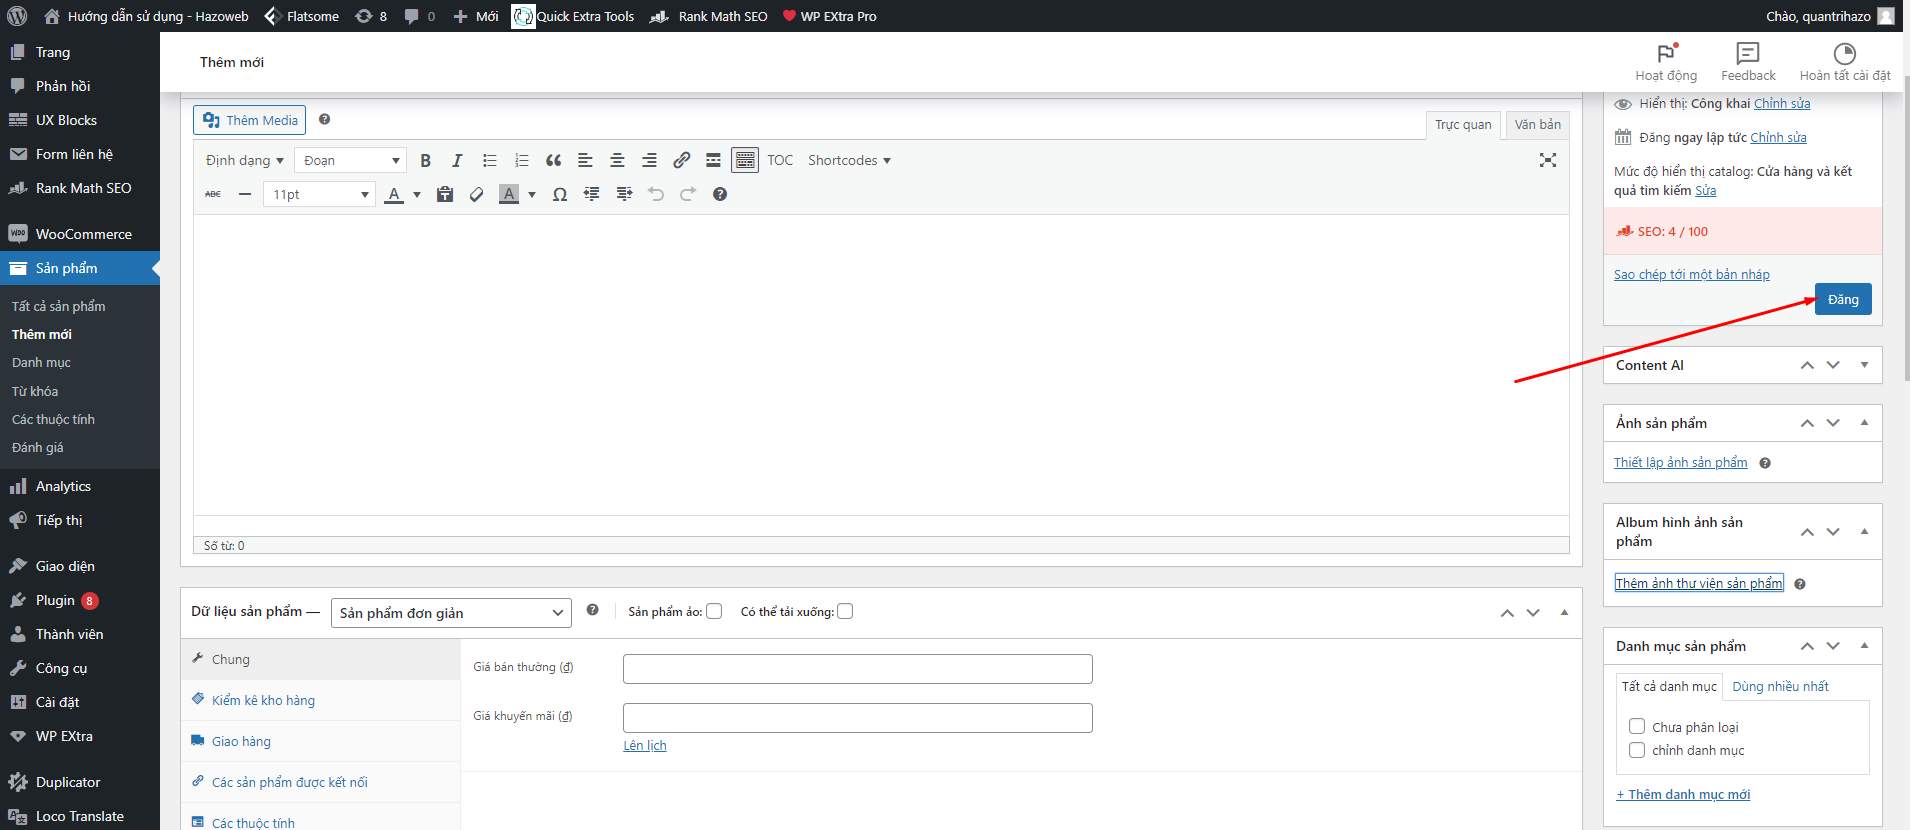1910x830 pixels.
Task: Toggle the bulleted list icon
Action: (489, 160)
